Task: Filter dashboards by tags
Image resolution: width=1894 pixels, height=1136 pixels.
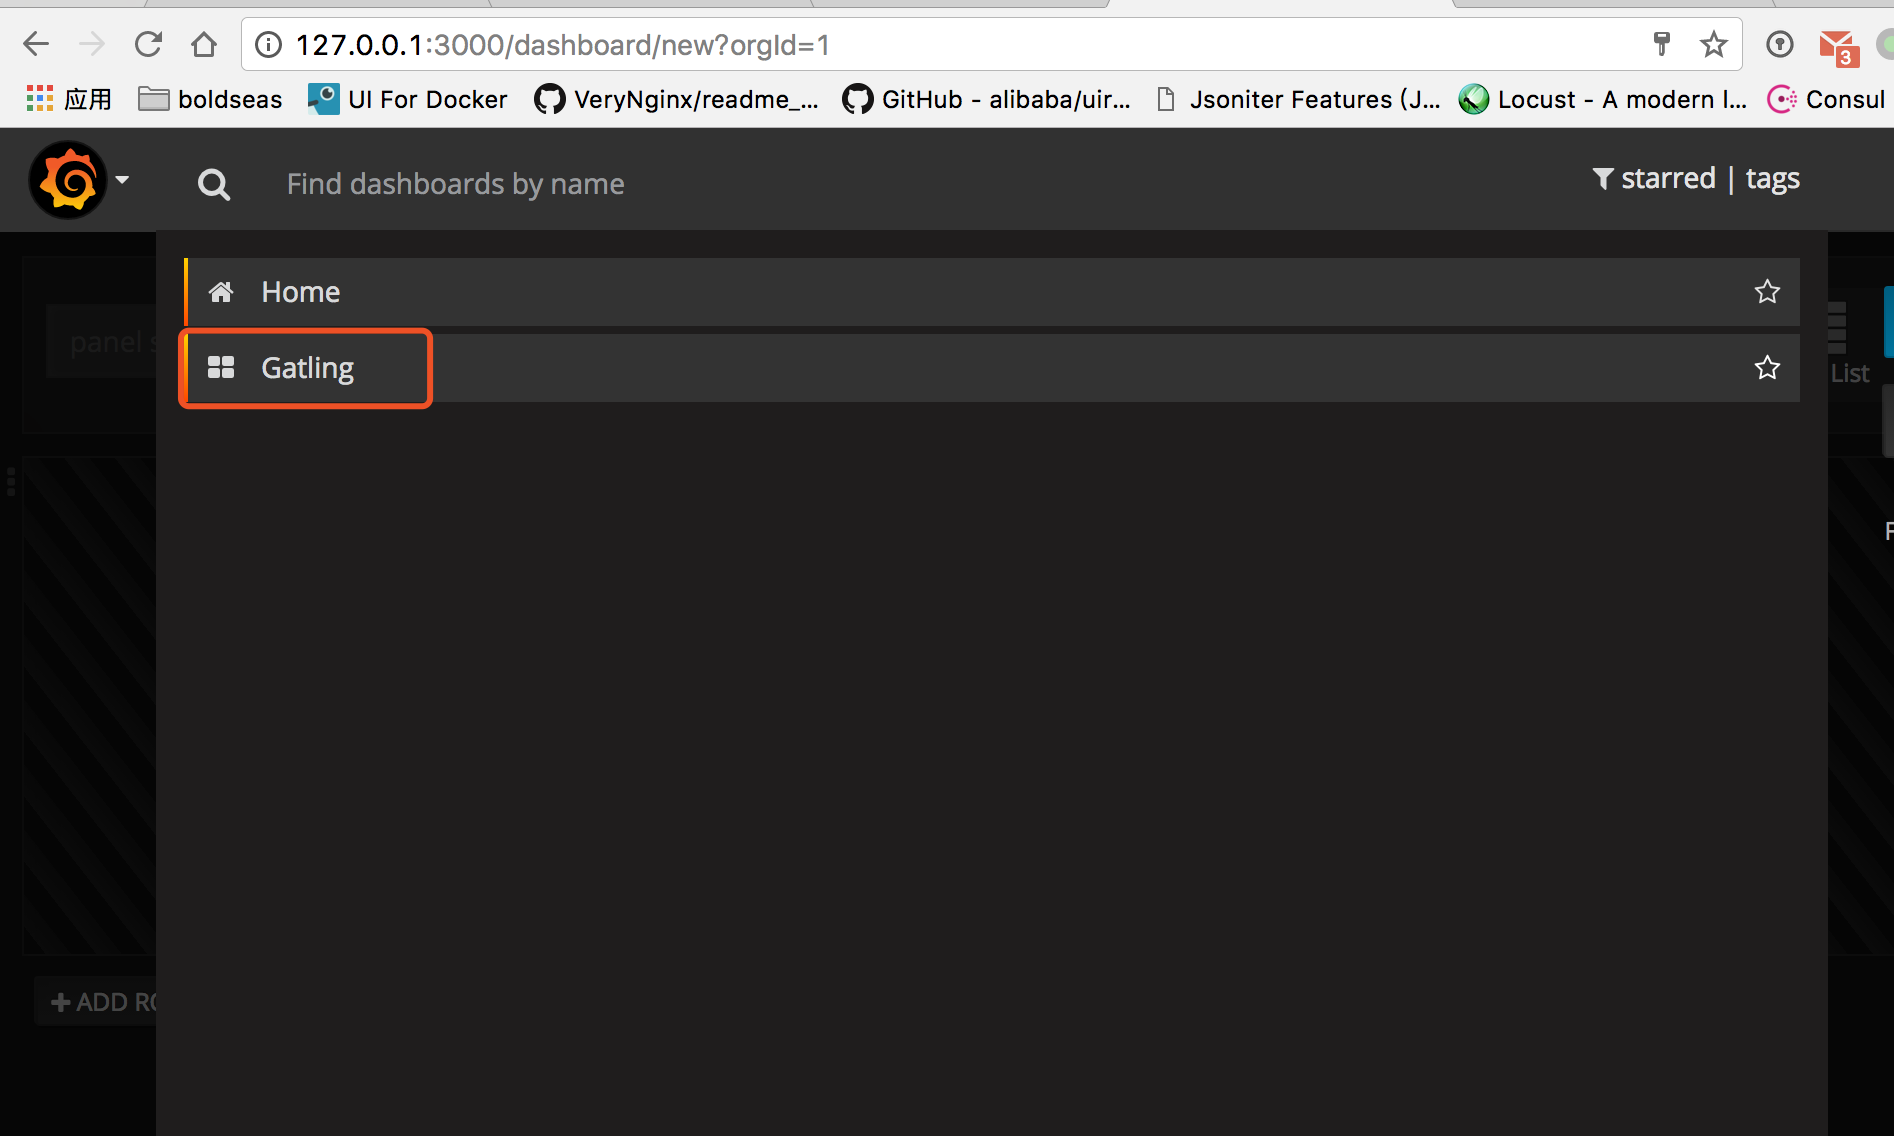Action: (1772, 178)
